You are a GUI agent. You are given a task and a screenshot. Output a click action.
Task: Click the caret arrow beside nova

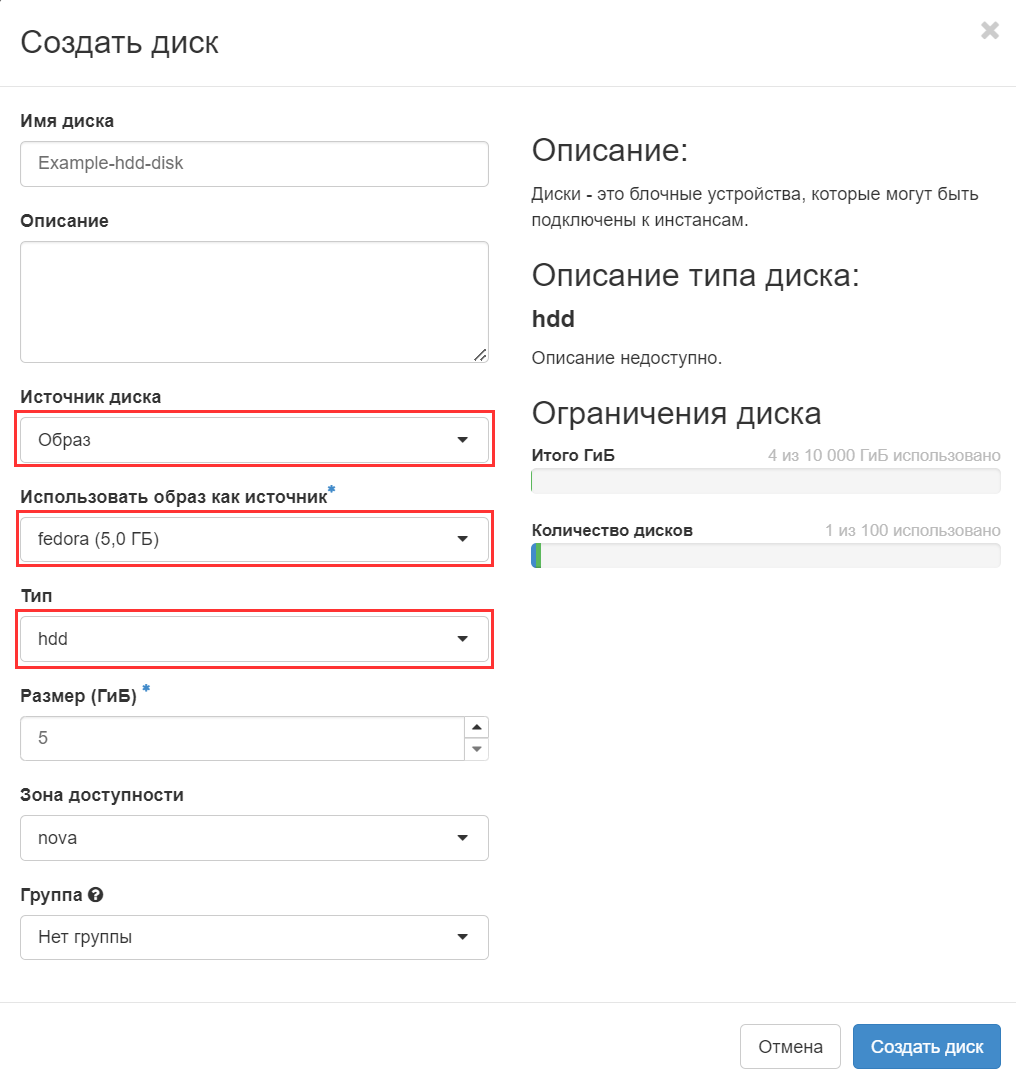coord(462,838)
